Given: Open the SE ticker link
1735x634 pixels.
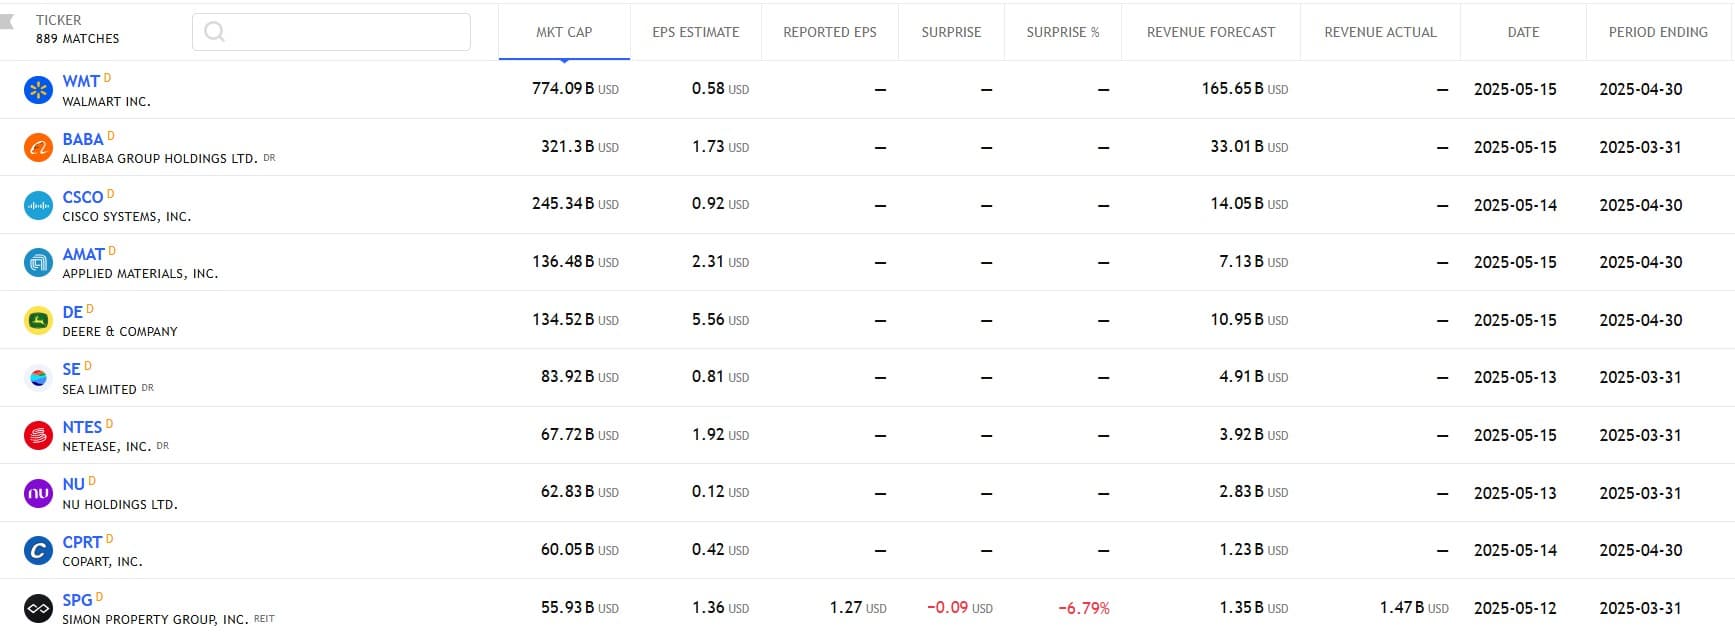Looking at the screenshot, I should click(x=71, y=369).
